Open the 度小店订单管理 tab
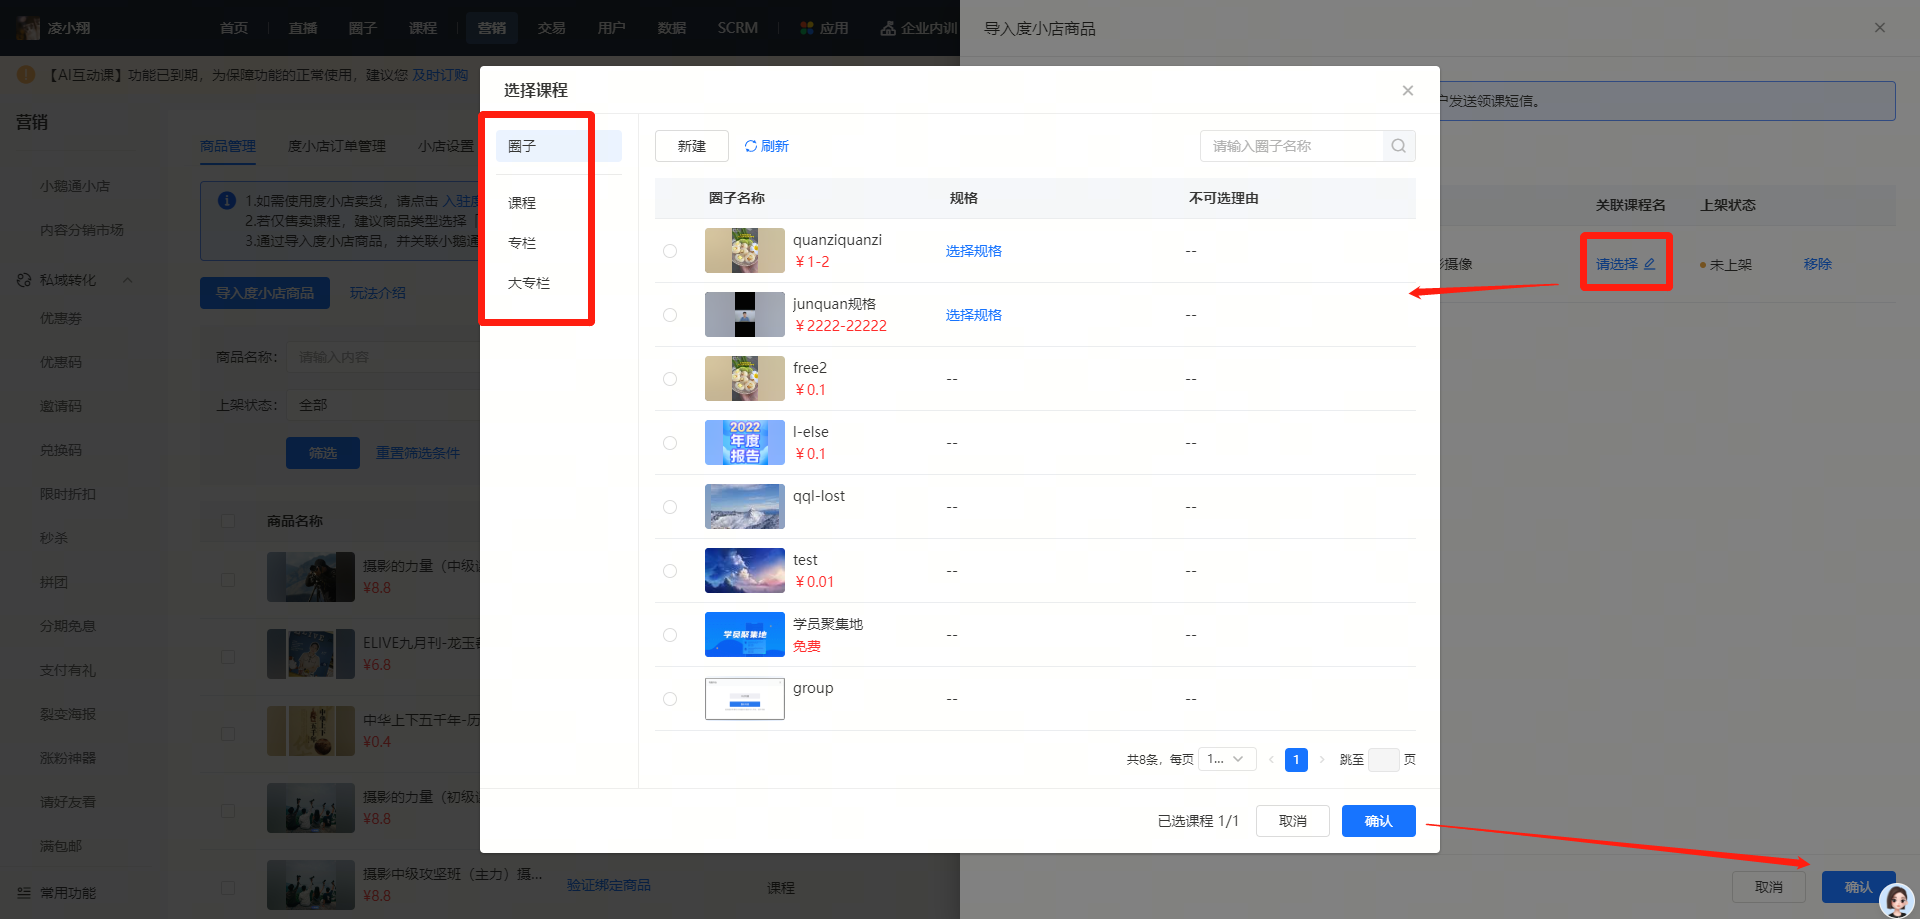 (x=337, y=146)
